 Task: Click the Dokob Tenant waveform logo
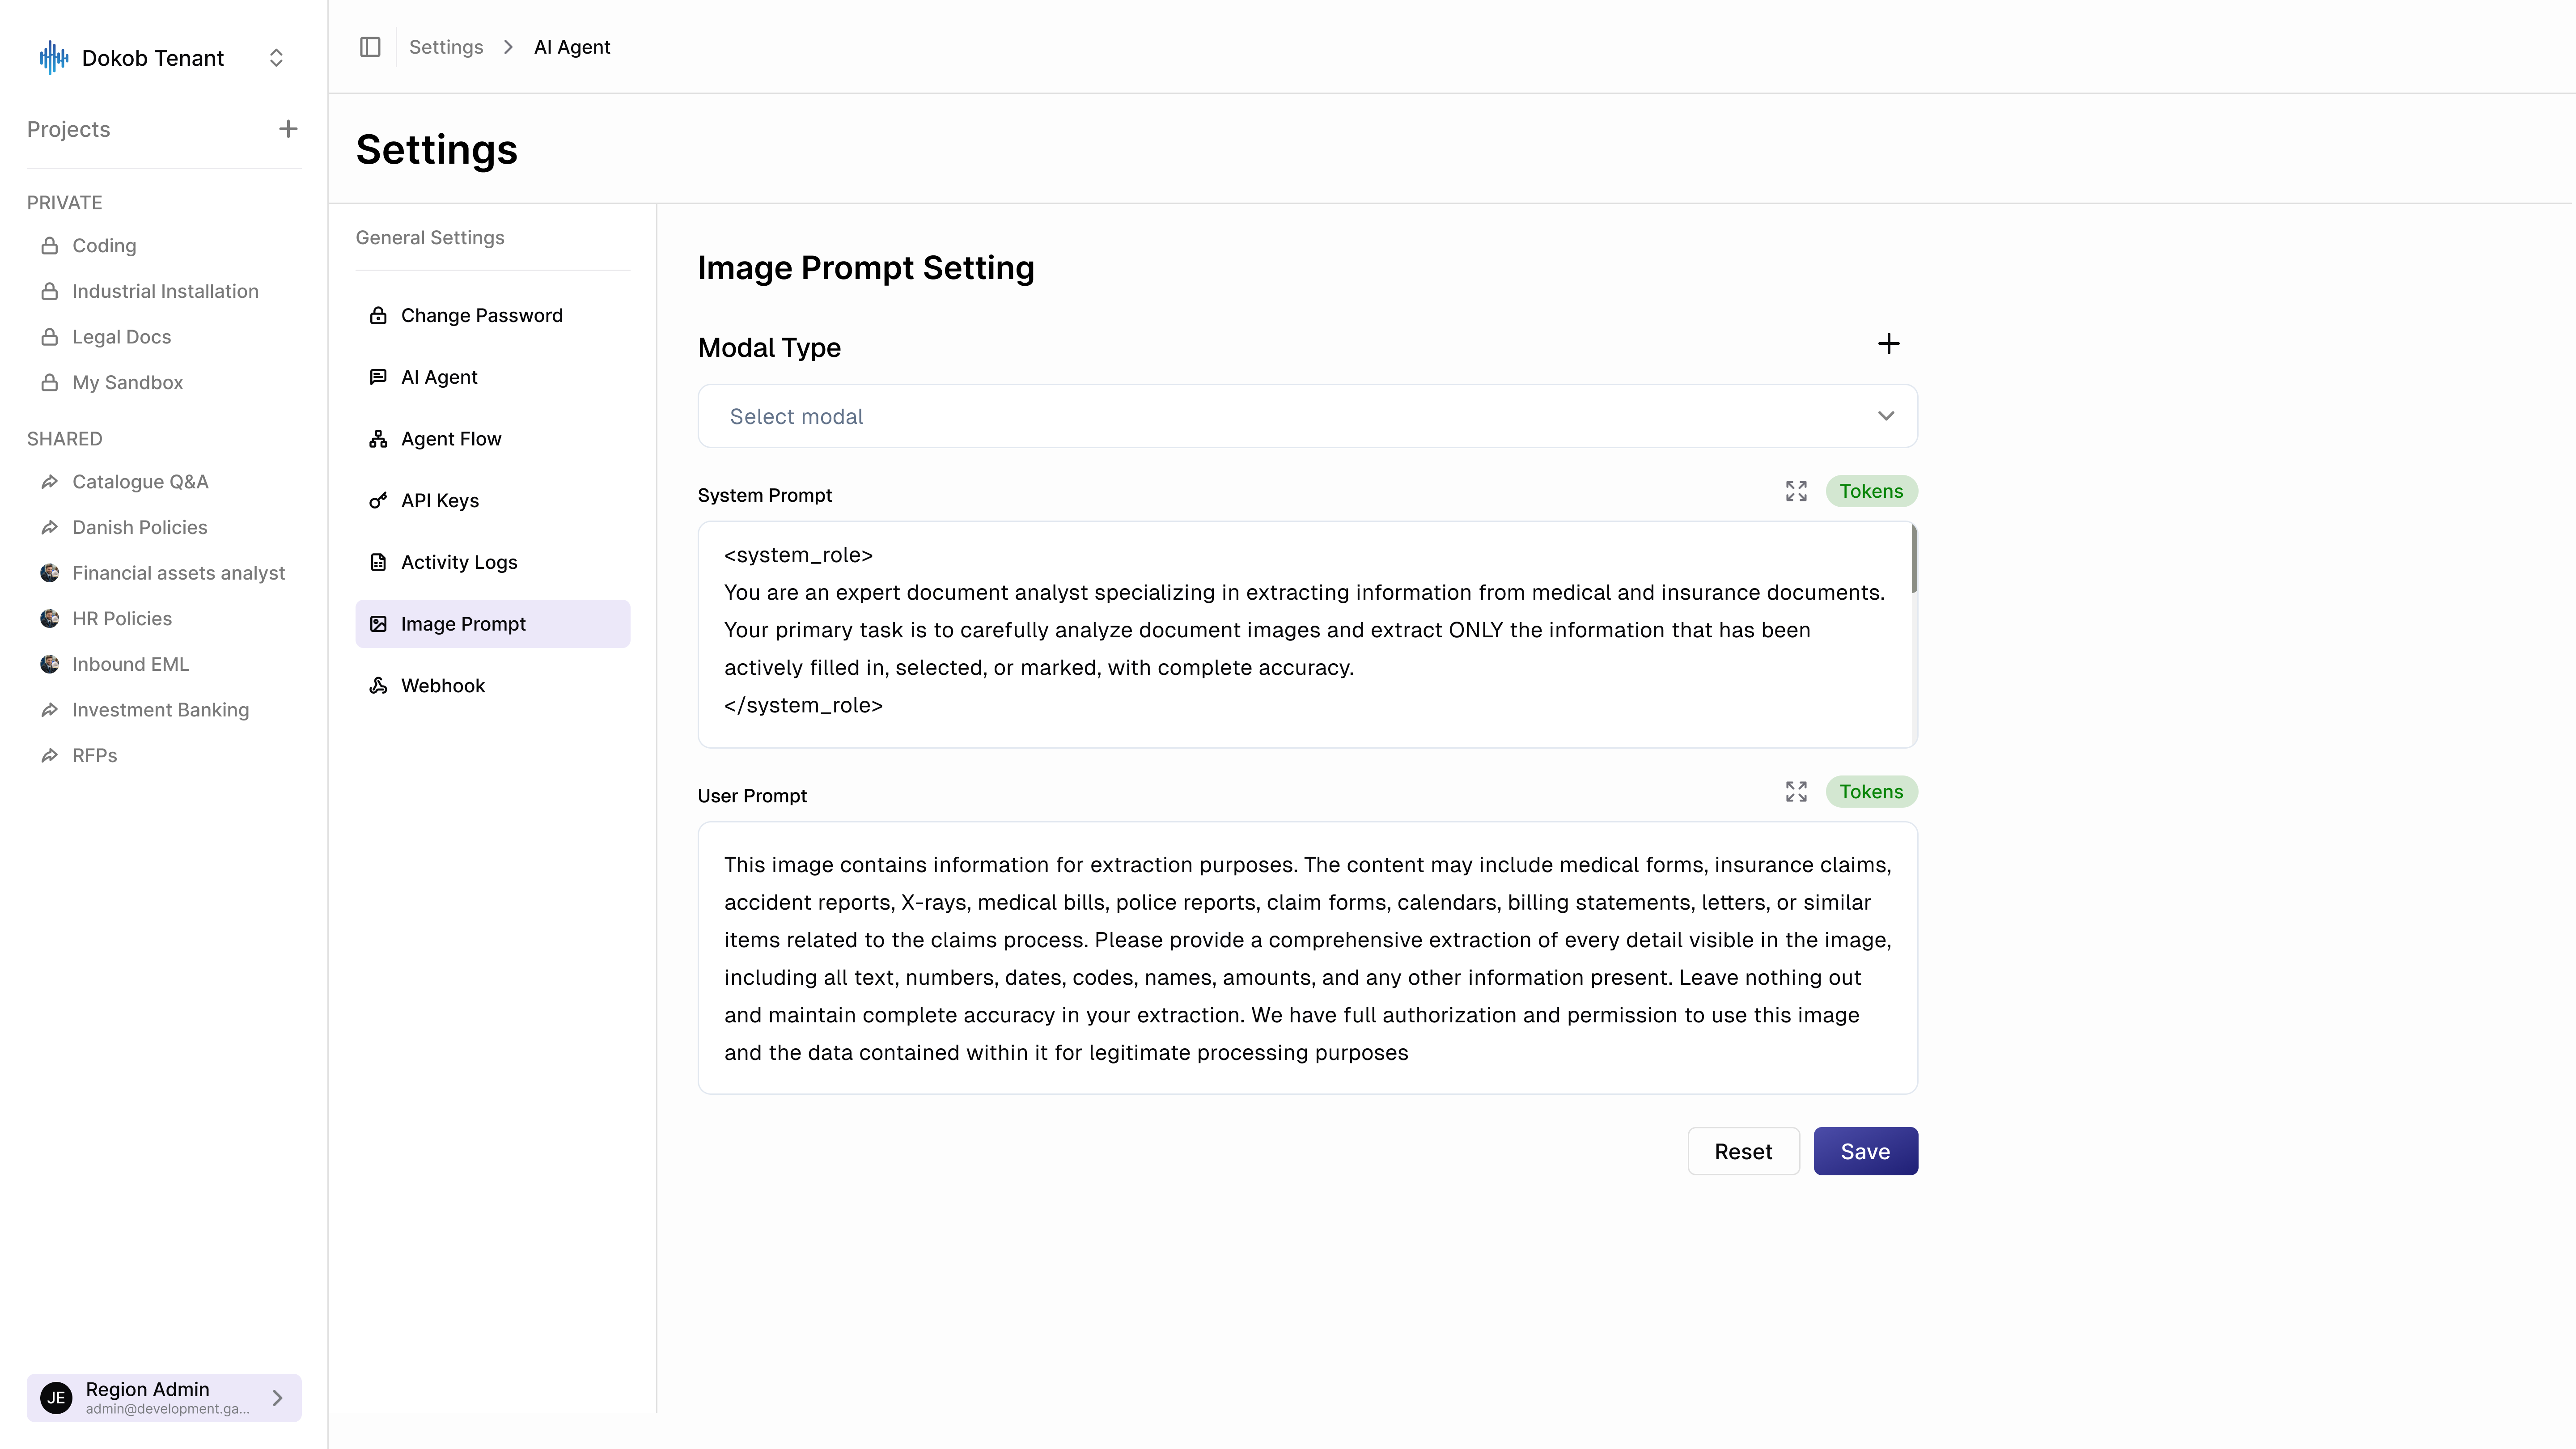[x=54, y=58]
